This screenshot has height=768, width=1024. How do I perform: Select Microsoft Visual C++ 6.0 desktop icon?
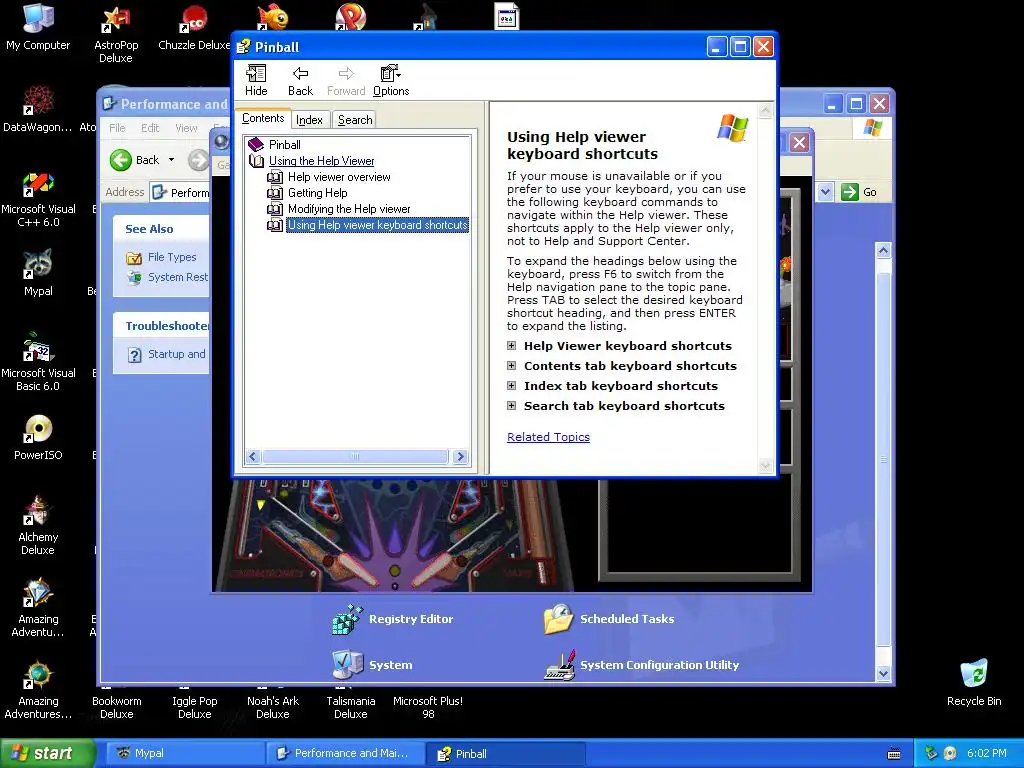[x=38, y=199]
